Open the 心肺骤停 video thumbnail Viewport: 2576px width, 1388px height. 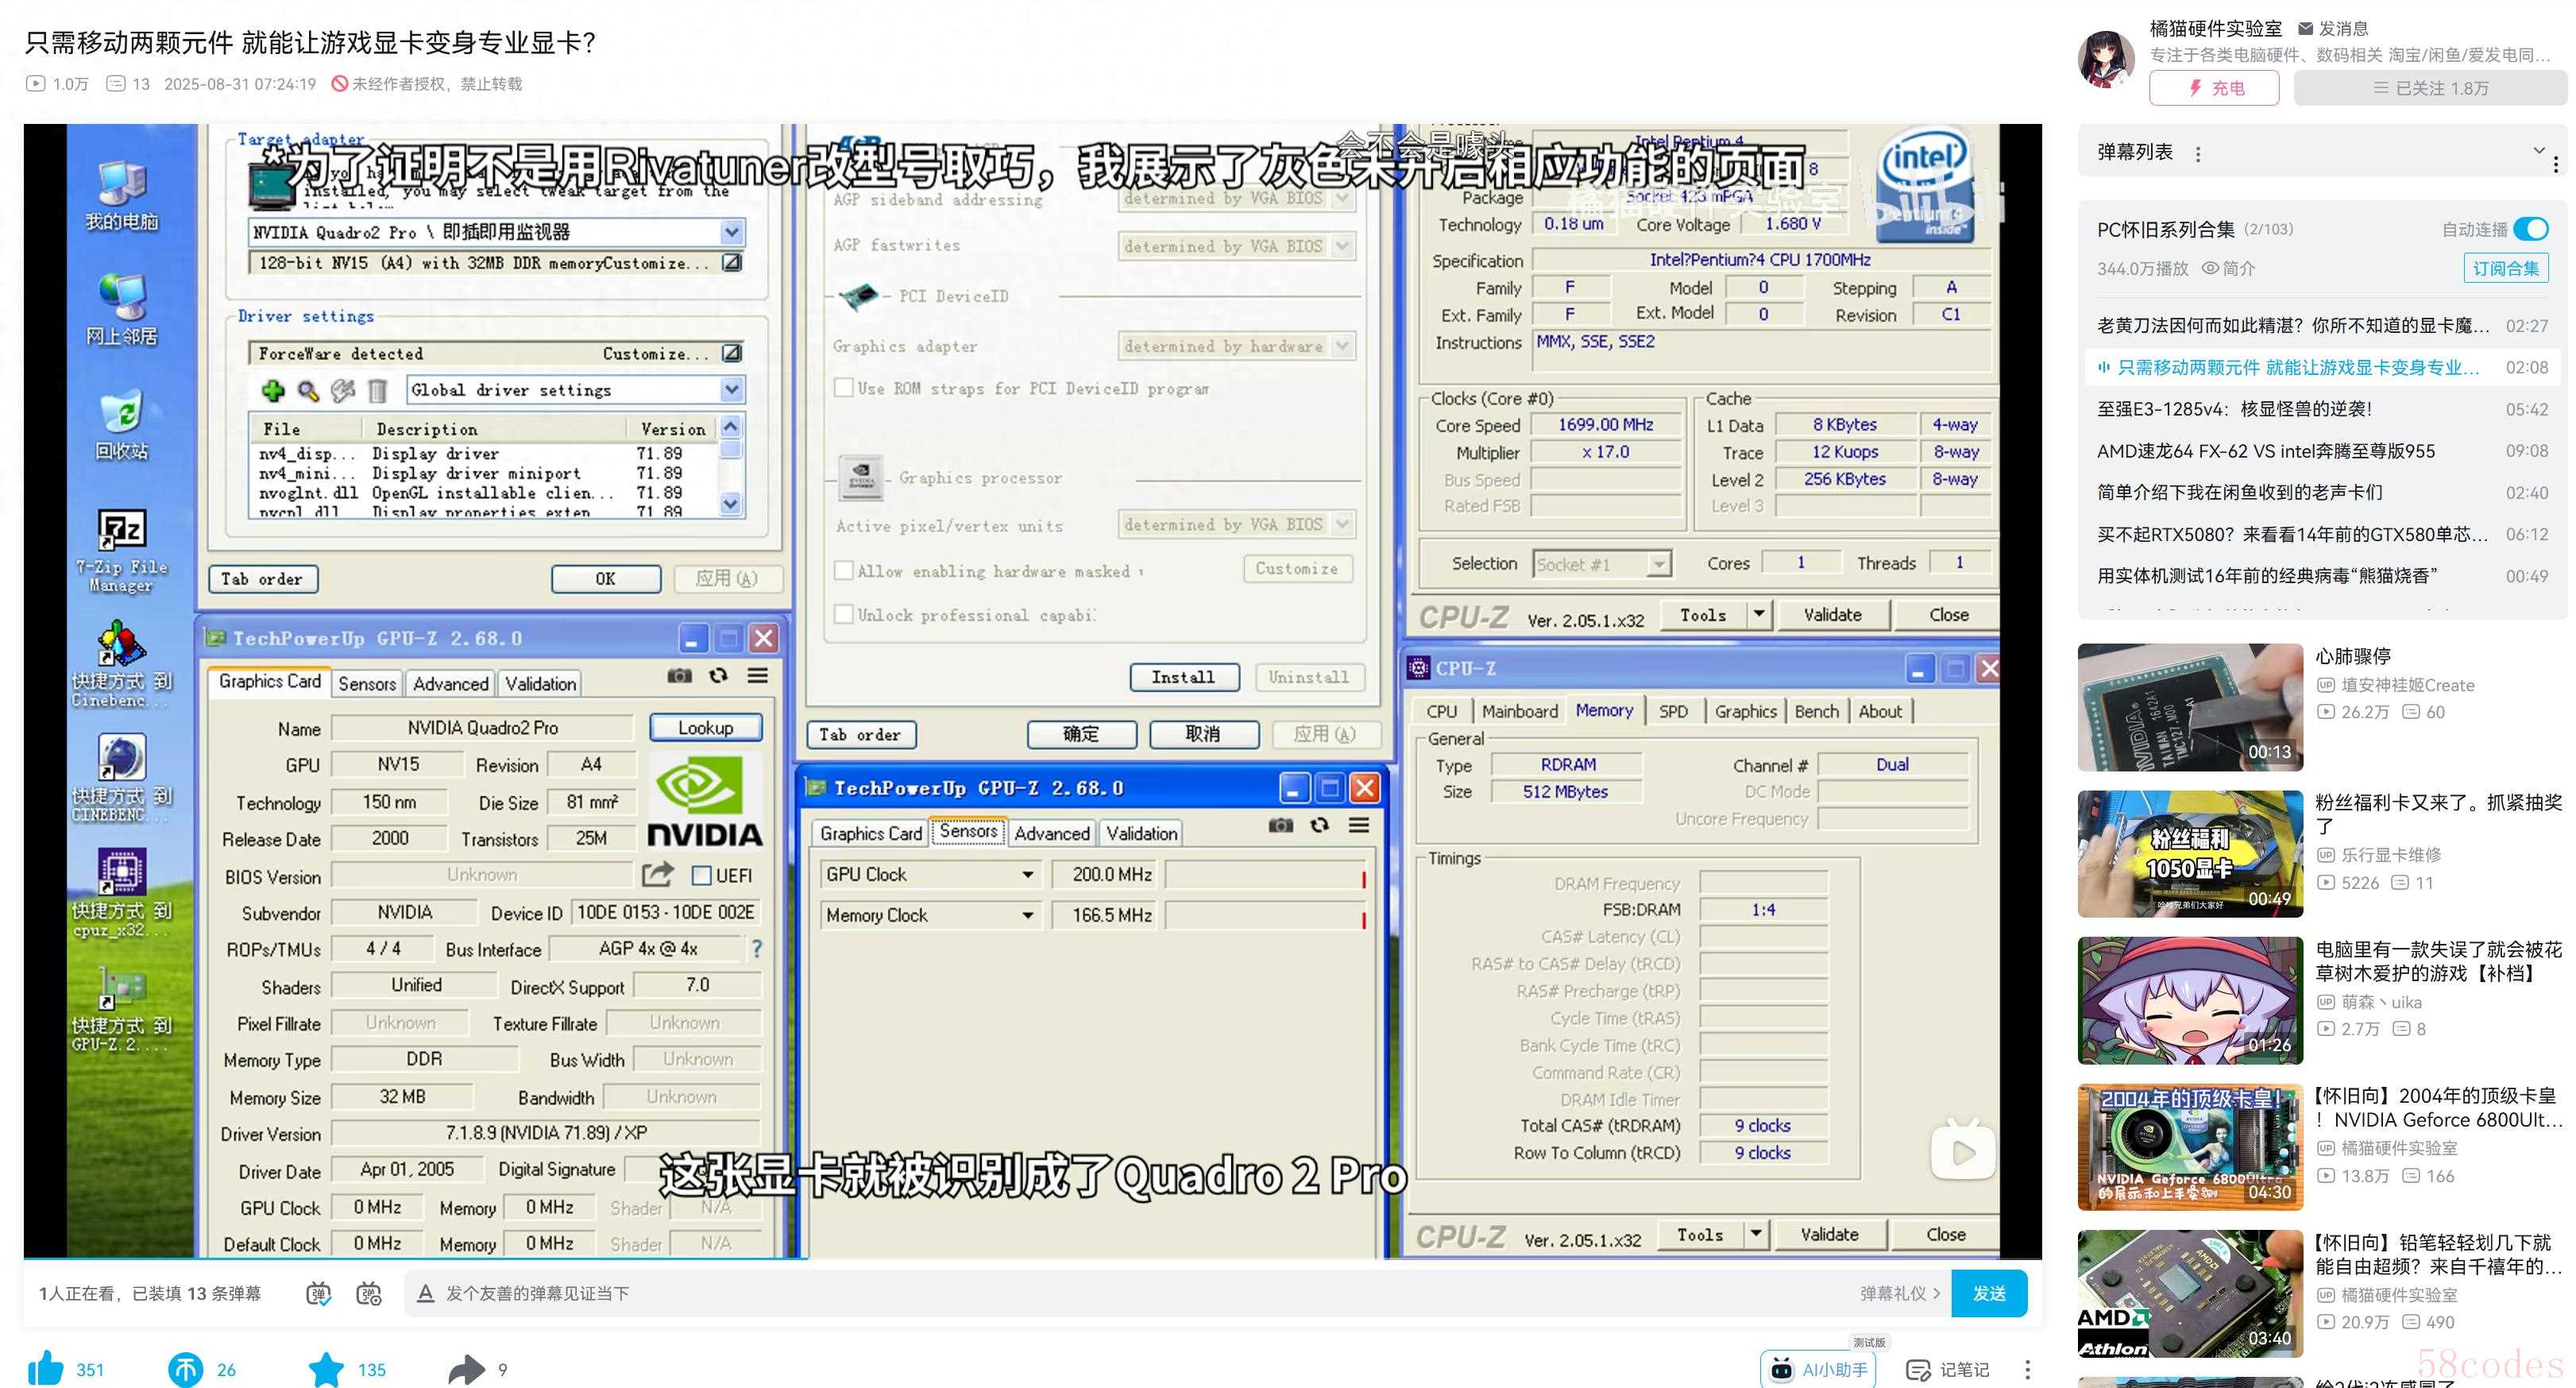2189,707
